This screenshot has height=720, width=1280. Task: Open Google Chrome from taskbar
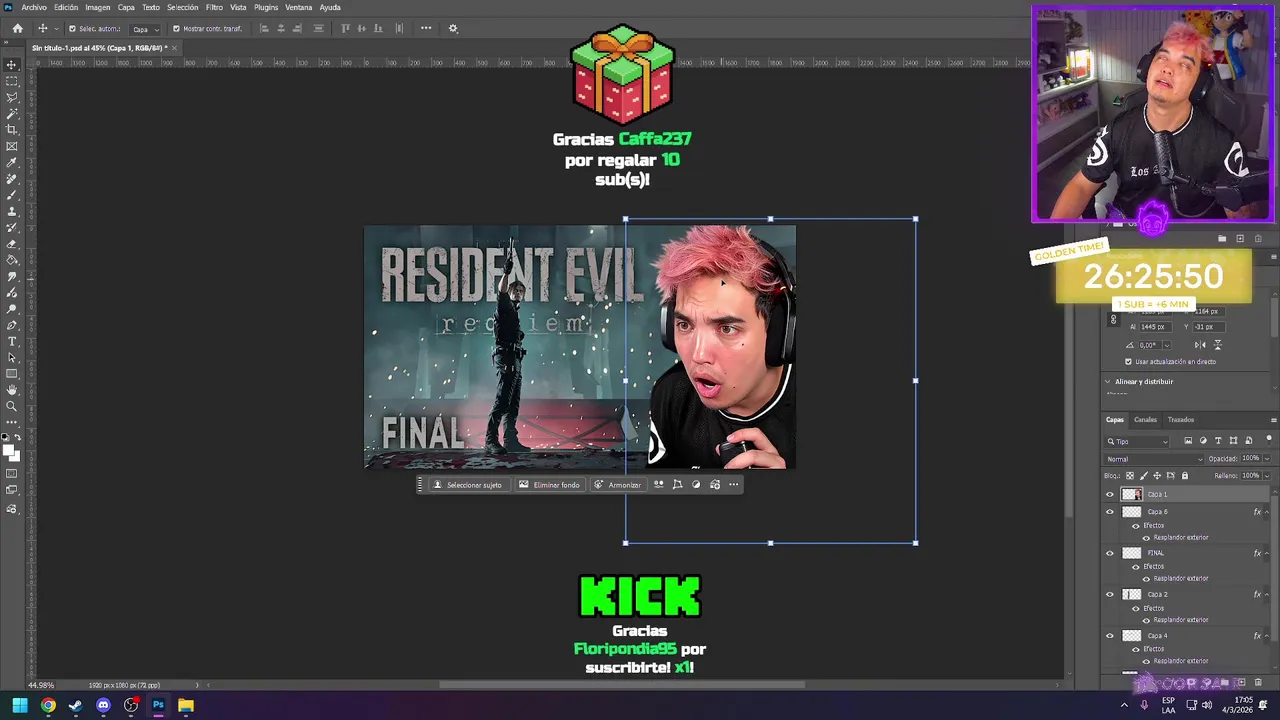pyautogui.click(x=48, y=705)
